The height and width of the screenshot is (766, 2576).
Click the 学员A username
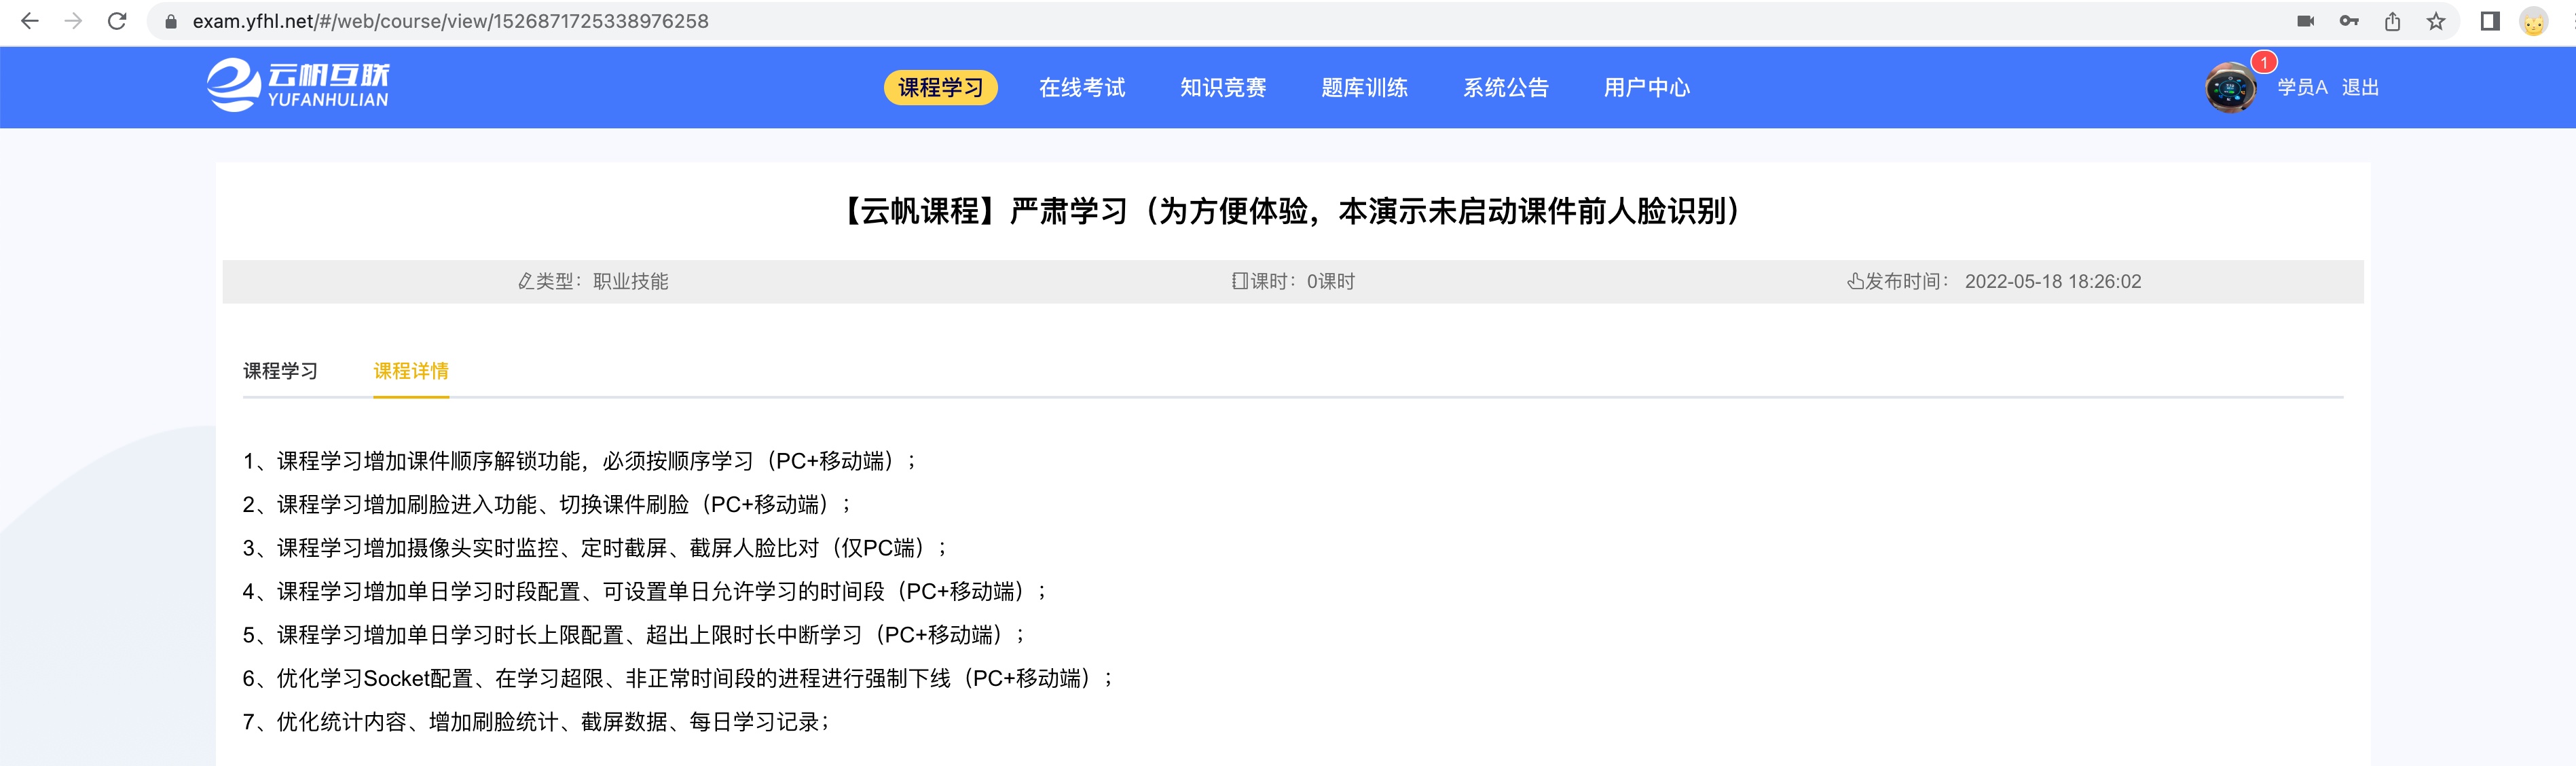[2303, 88]
